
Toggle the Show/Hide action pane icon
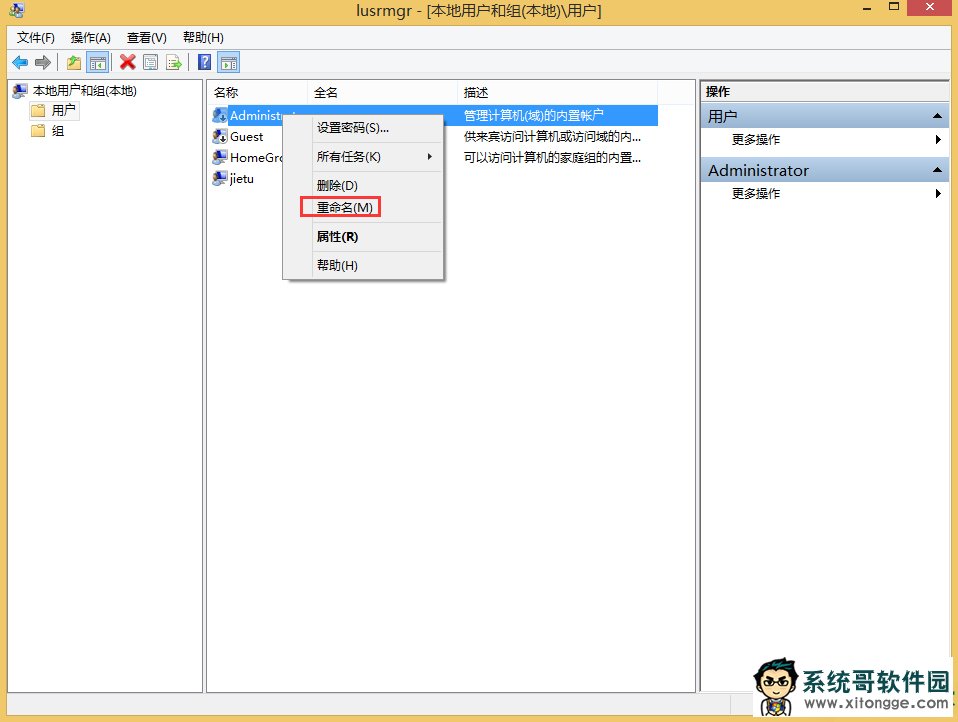(228, 62)
